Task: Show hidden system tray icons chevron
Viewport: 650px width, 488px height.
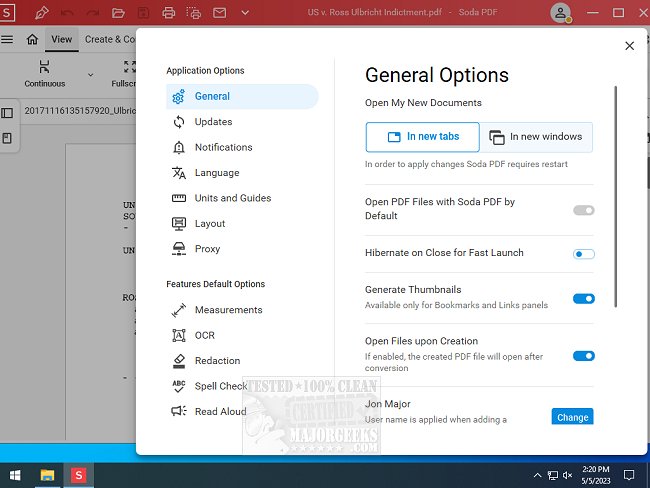Action: point(537,475)
